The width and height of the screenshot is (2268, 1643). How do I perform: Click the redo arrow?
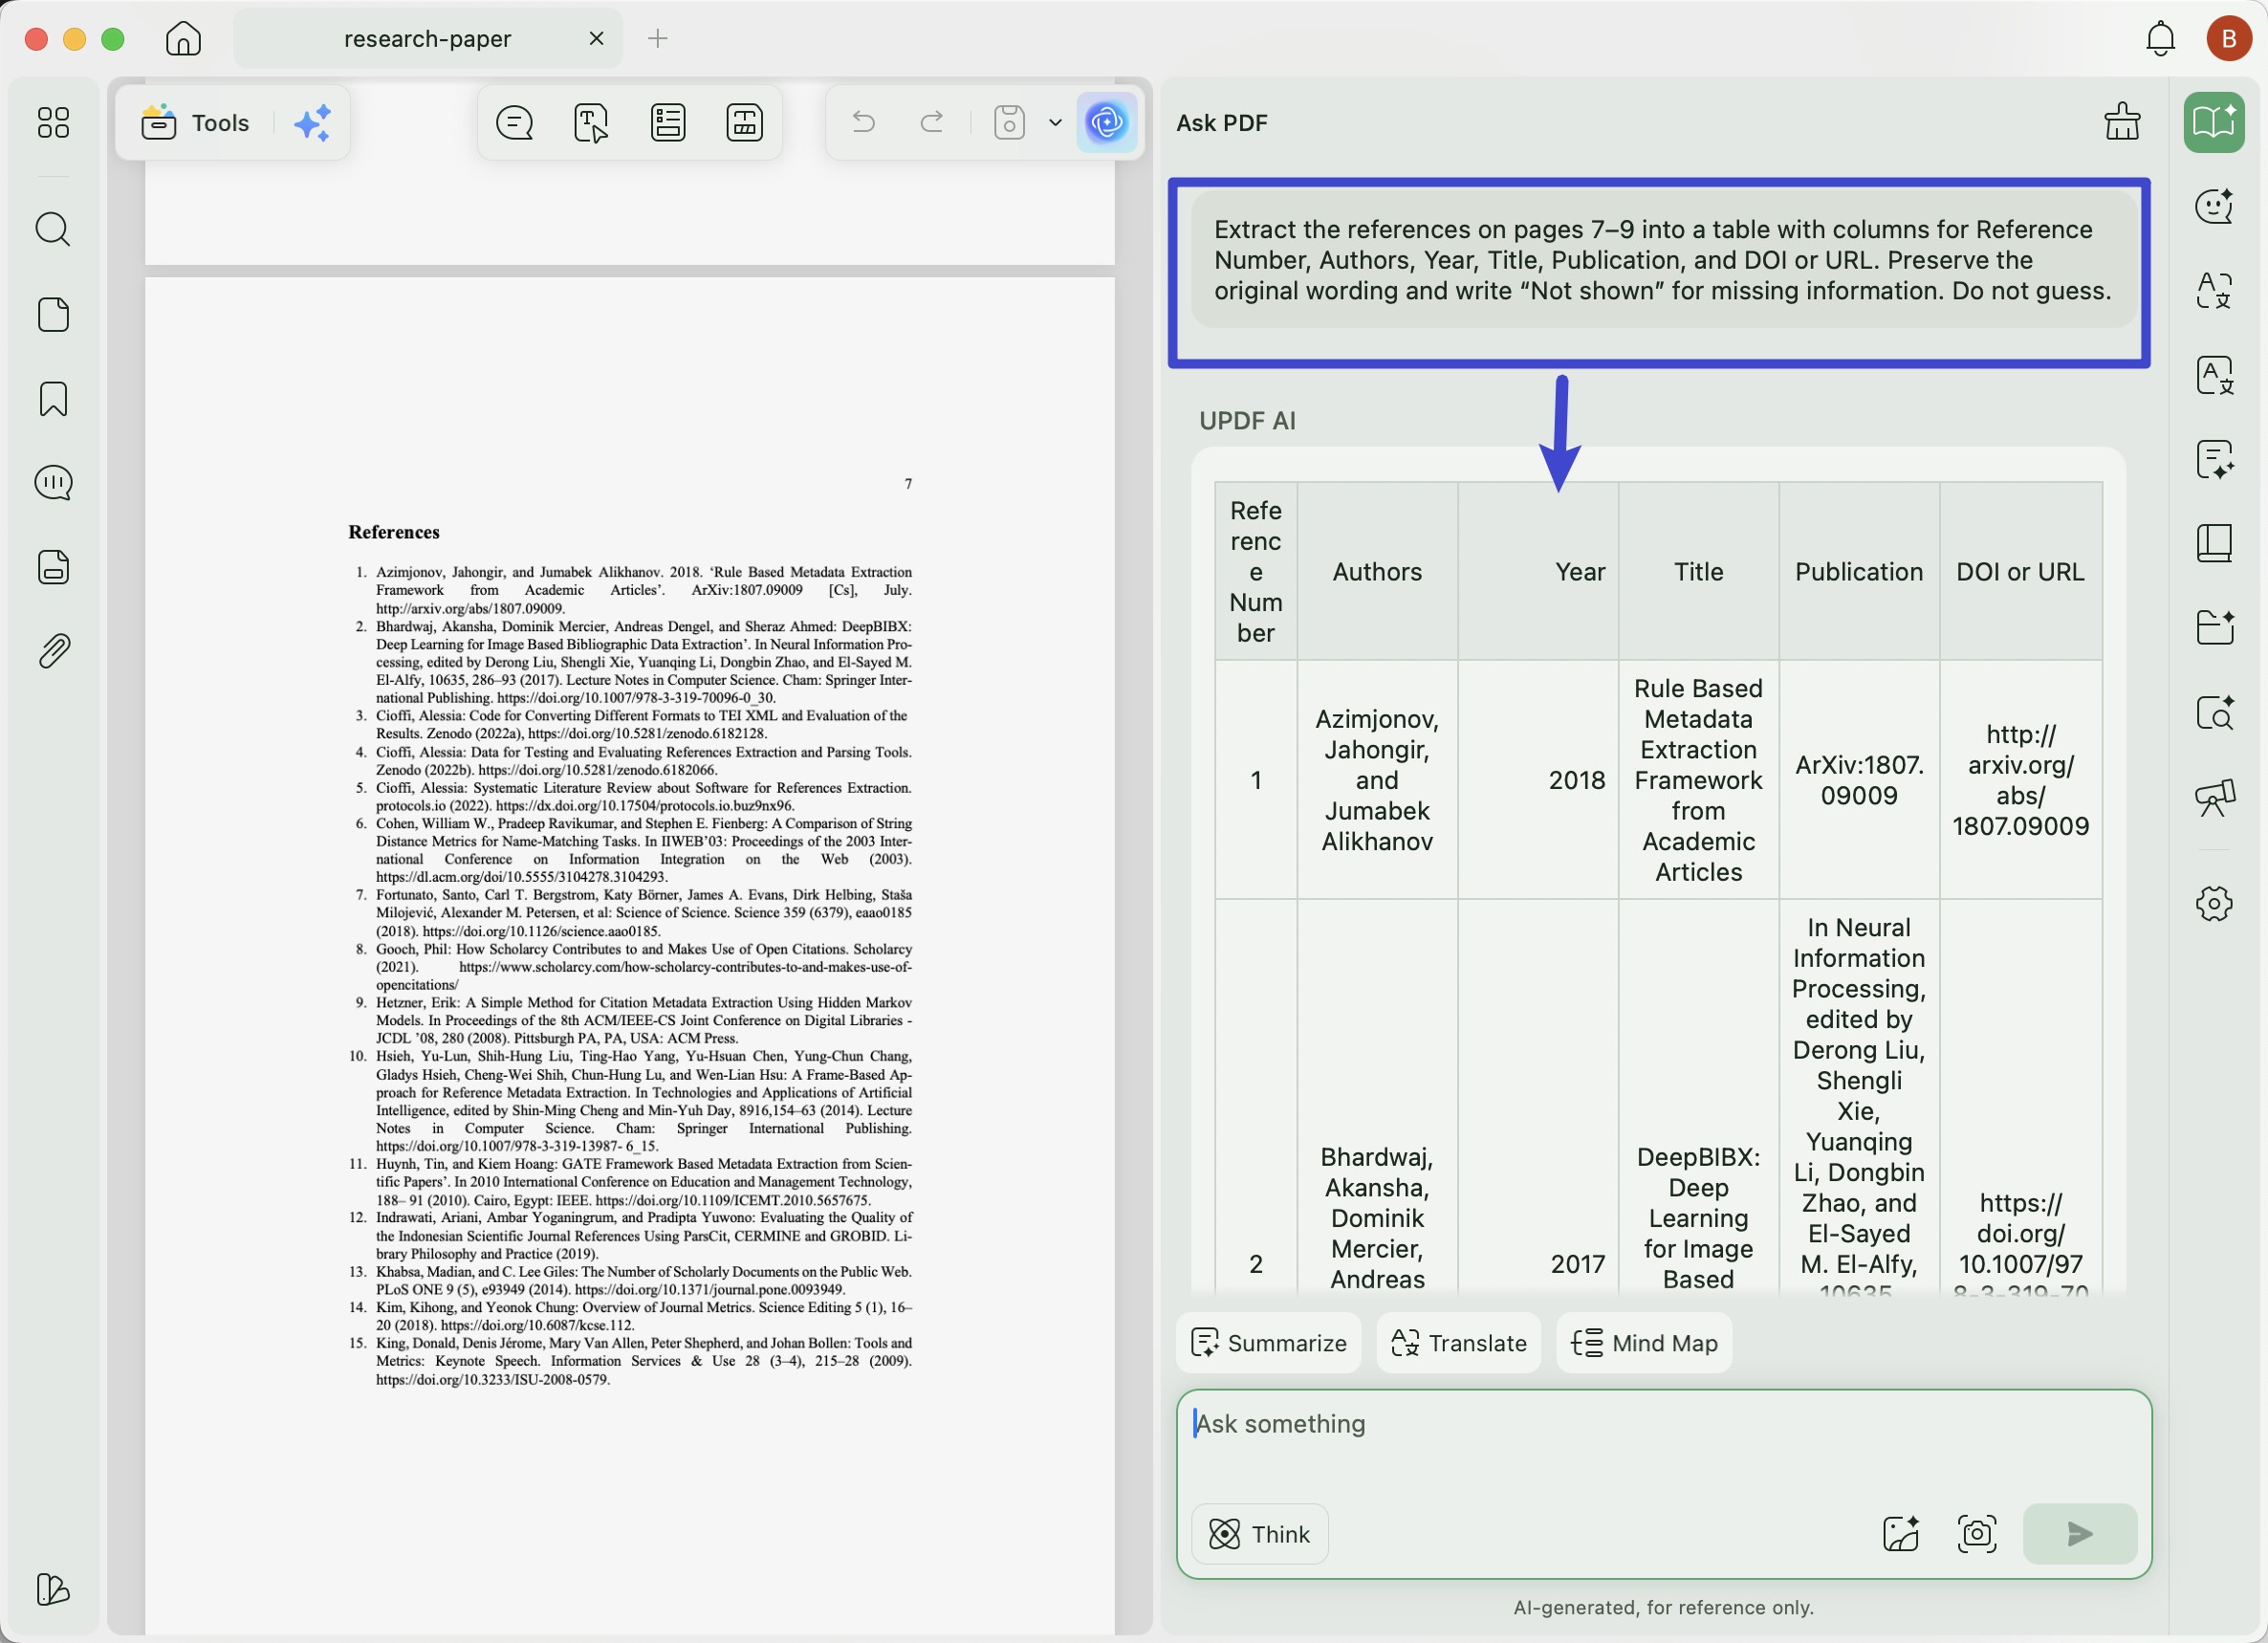point(932,122)
